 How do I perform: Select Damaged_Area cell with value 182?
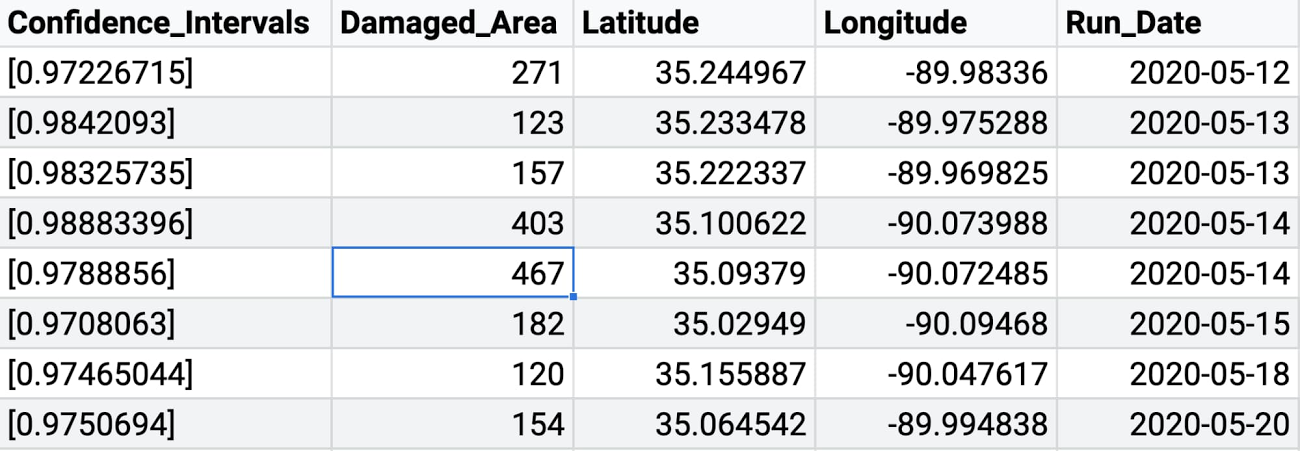452,323
